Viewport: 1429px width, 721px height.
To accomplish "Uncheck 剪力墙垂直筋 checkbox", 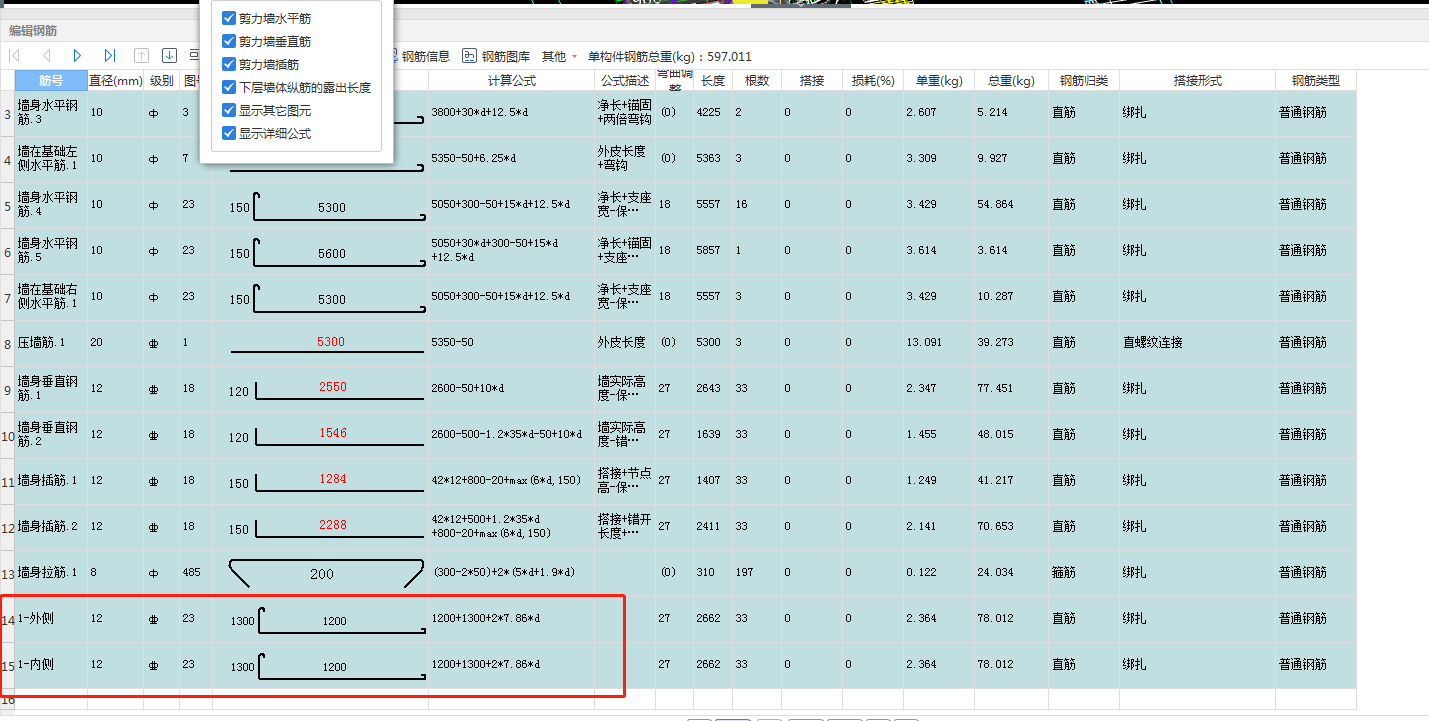I will (x=229, y=41).
